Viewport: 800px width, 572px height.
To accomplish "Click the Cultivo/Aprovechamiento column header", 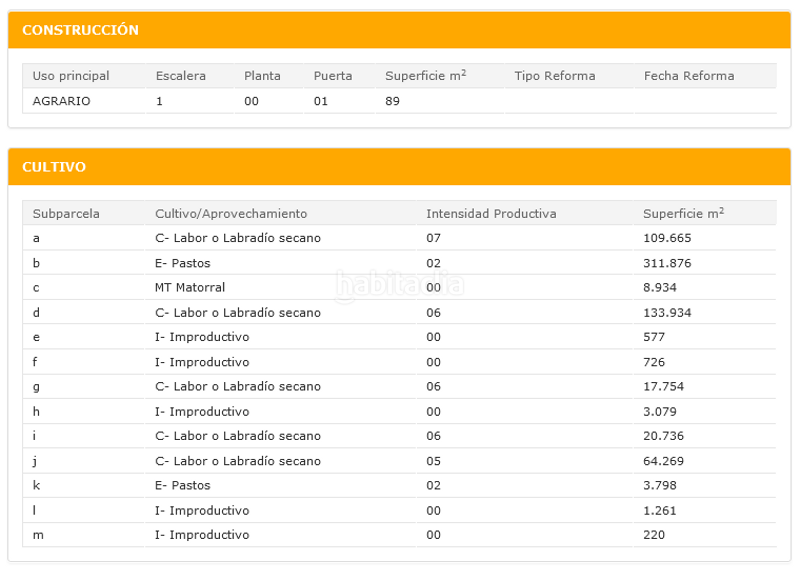I will (x=231, y=214).
